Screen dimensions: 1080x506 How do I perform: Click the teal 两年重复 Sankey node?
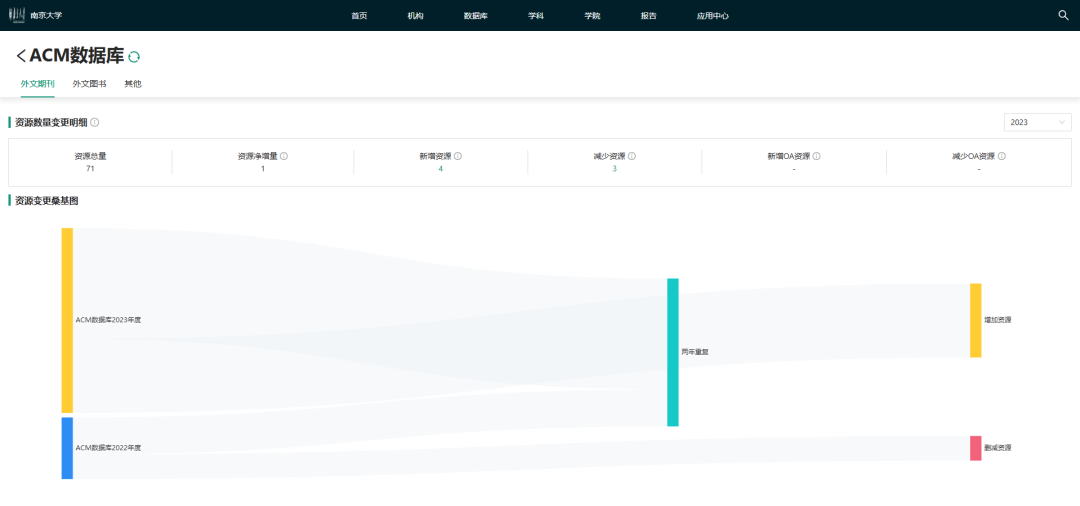tap(673, 352)
